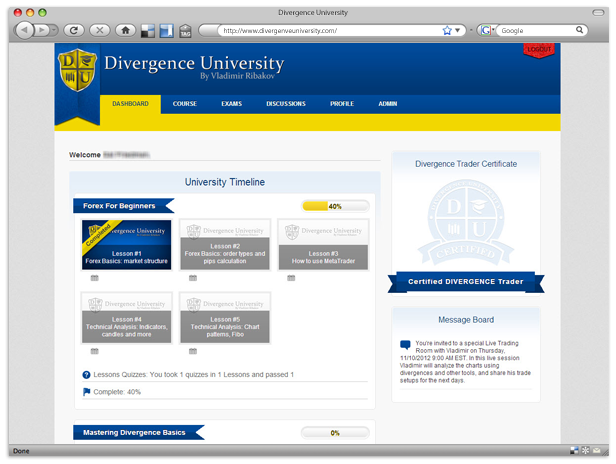Open the EXAMS tab
Viewport: 616px width, 464px height.
click(x=231, y=104)
